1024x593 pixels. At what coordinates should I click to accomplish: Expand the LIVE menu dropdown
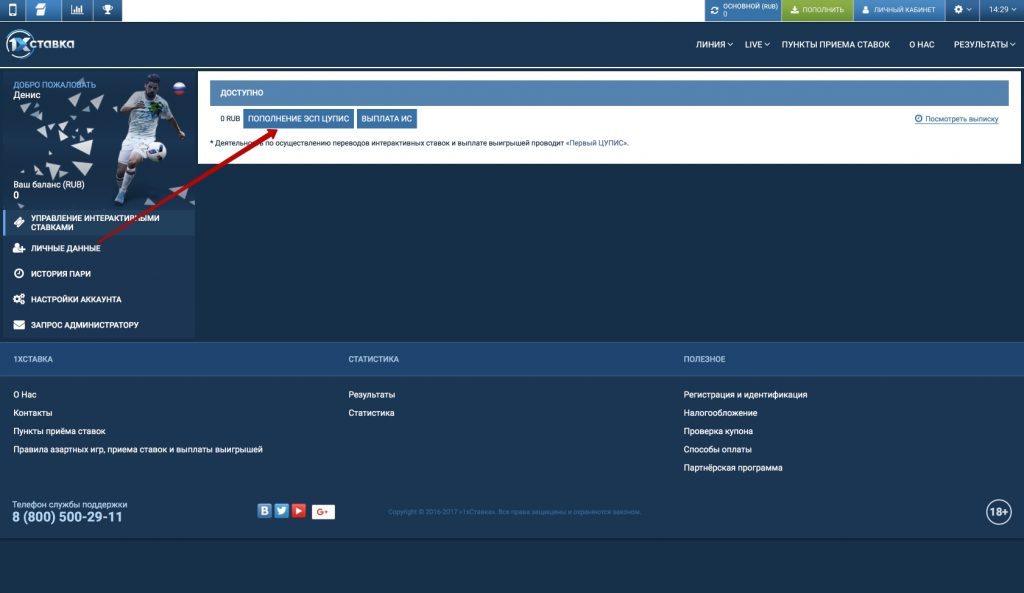click(x=757, y=44)
